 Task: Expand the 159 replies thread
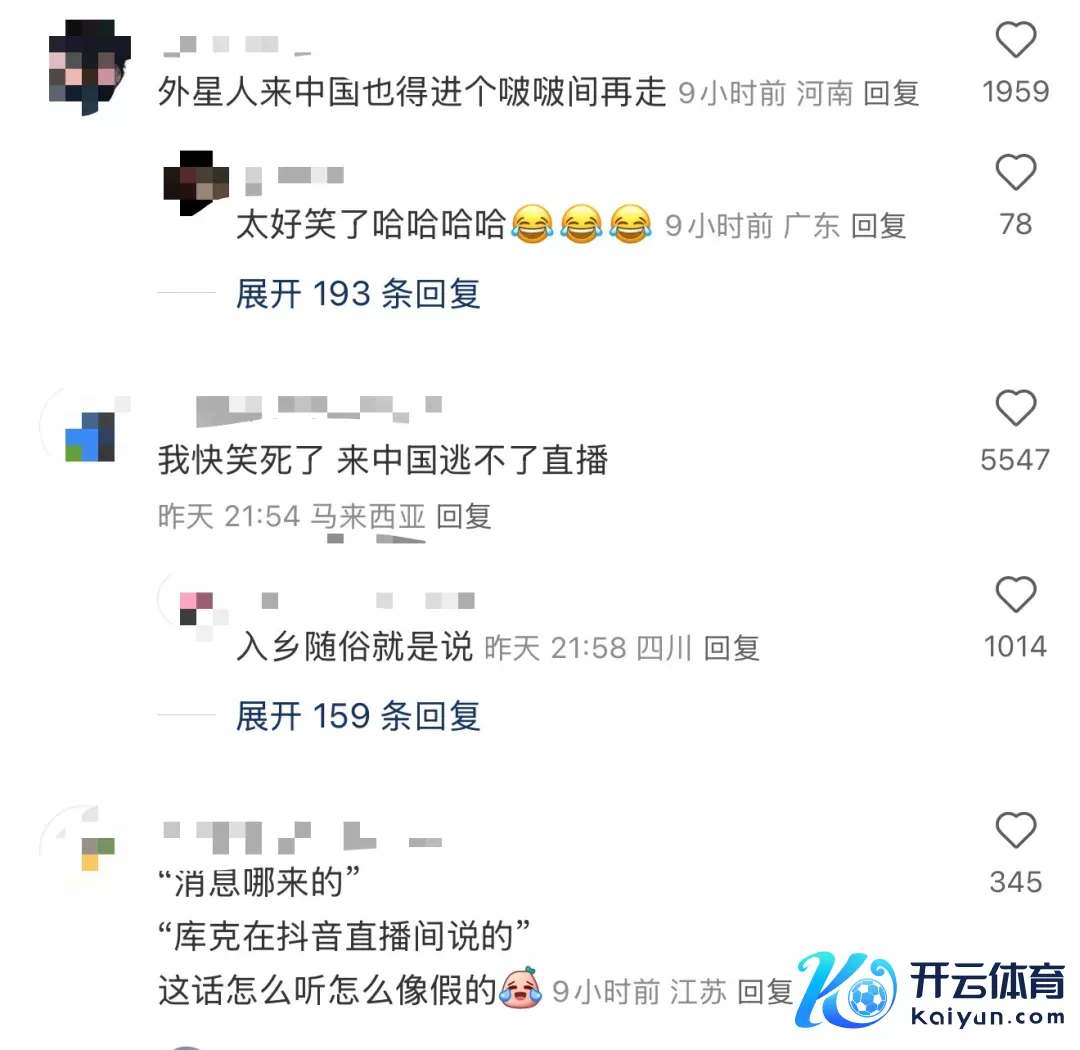pyautogui.click(x=357, y=716)
